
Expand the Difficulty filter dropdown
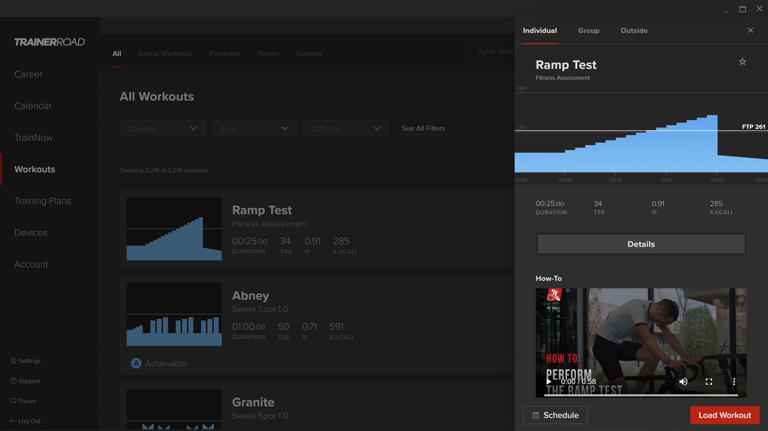[x=345, y=129]
